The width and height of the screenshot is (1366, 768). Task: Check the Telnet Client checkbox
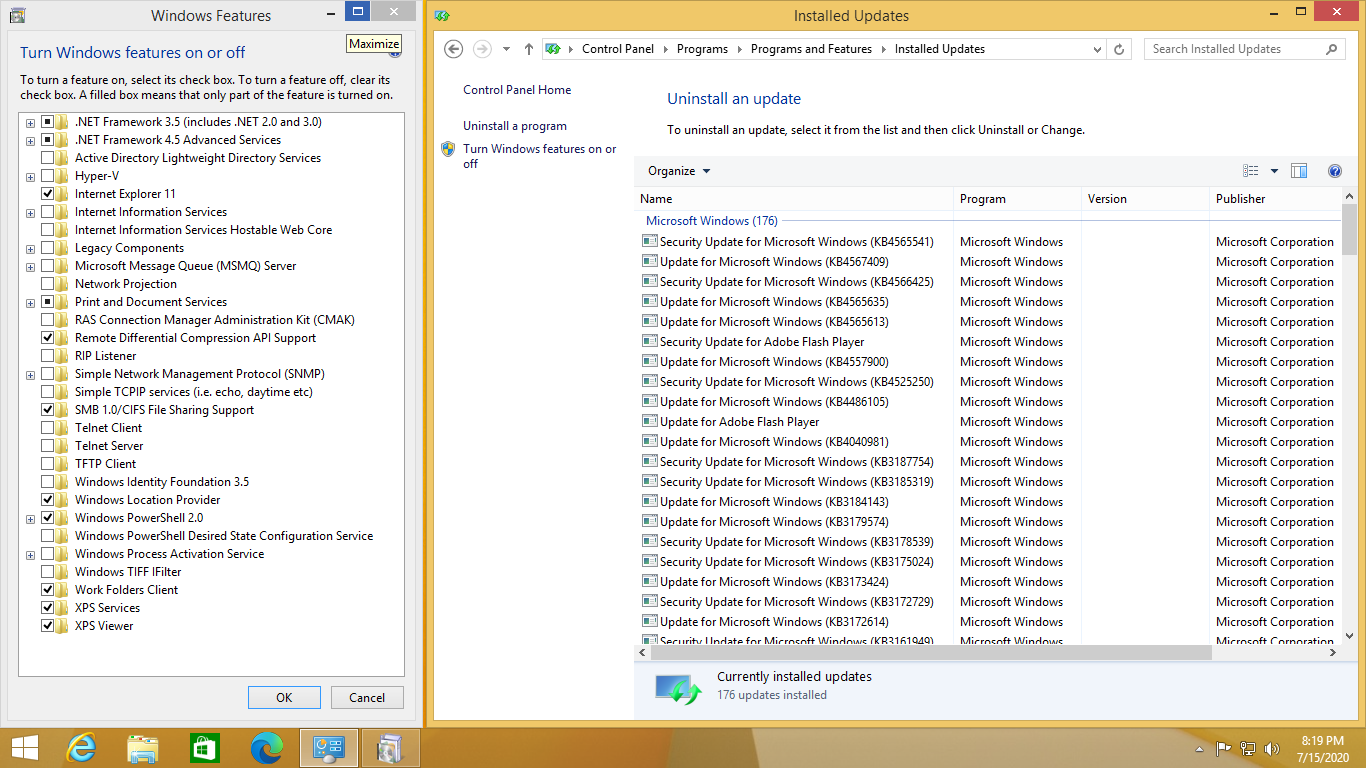[48, 428]
